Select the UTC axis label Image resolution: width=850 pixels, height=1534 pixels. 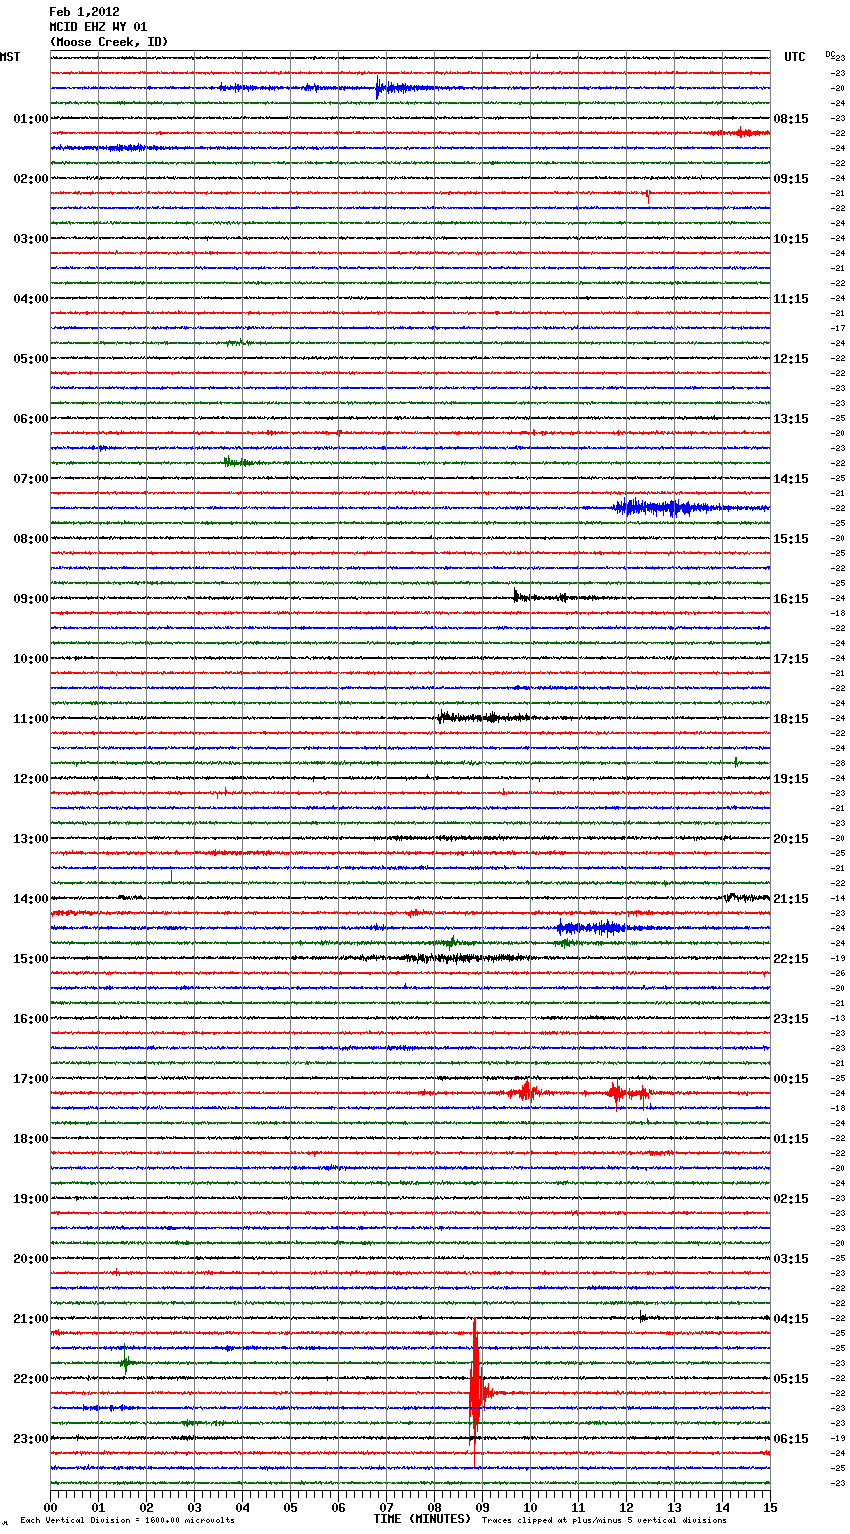pyautogui.click(x=794, y=57)
